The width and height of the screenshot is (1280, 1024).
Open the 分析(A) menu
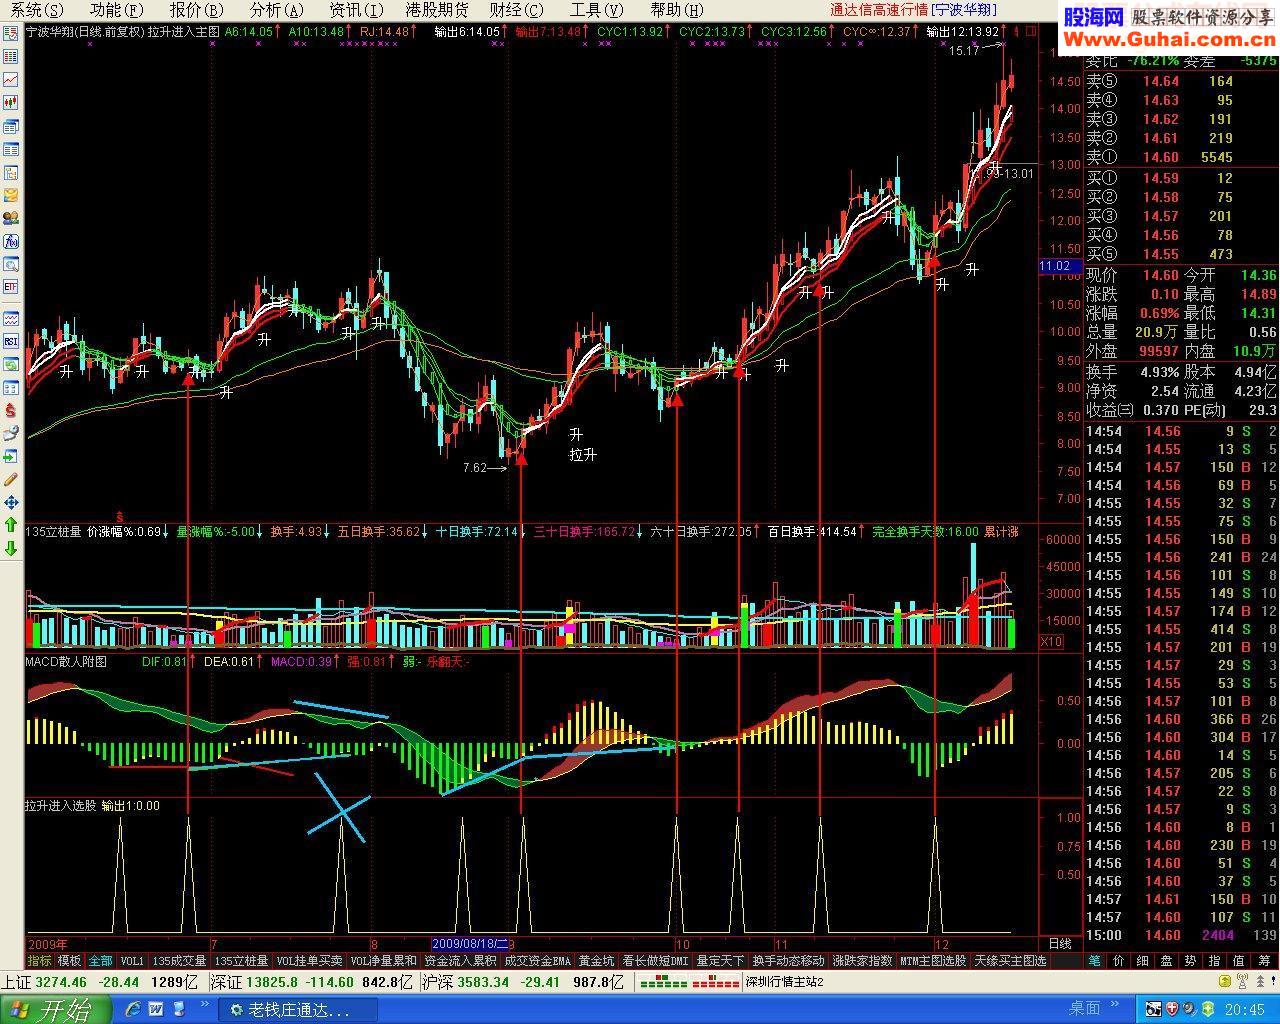(276, 10)
